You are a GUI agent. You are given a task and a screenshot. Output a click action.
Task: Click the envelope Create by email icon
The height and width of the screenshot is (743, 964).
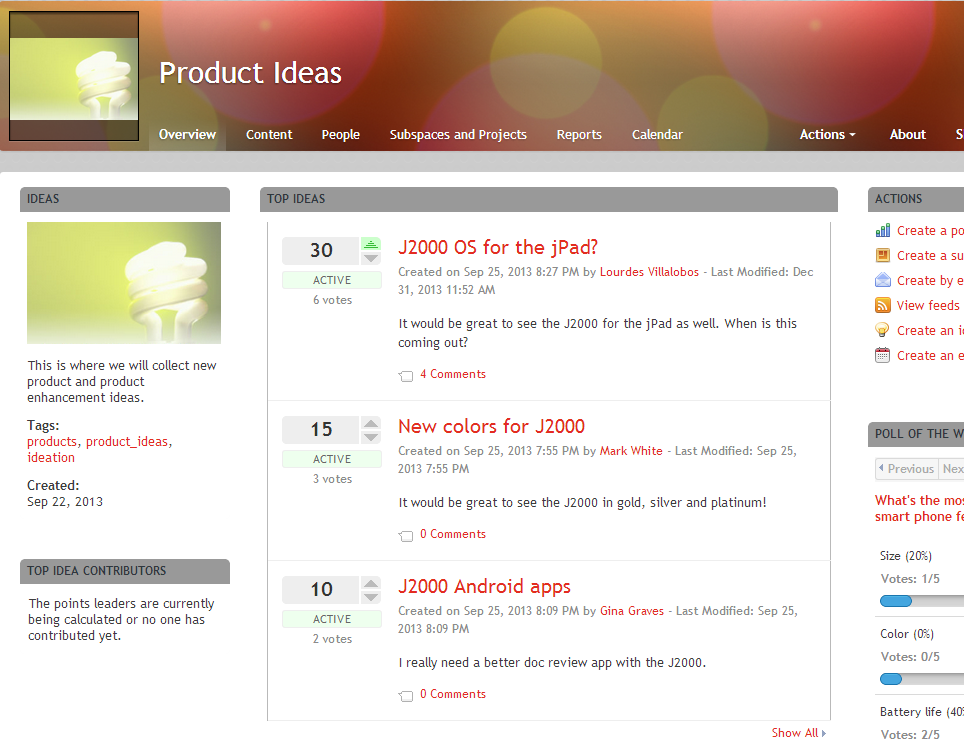click(882, 281)
